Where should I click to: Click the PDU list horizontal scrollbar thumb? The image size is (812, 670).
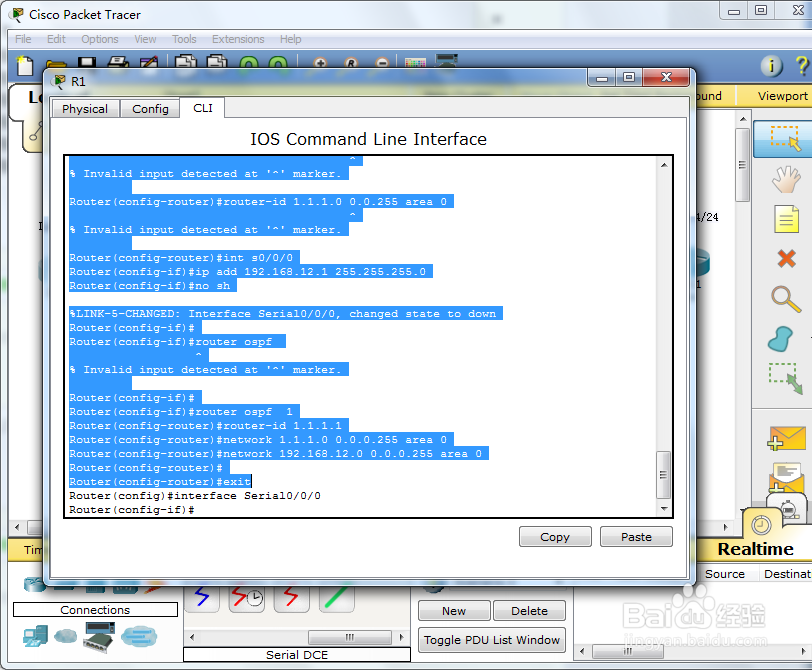628,651
